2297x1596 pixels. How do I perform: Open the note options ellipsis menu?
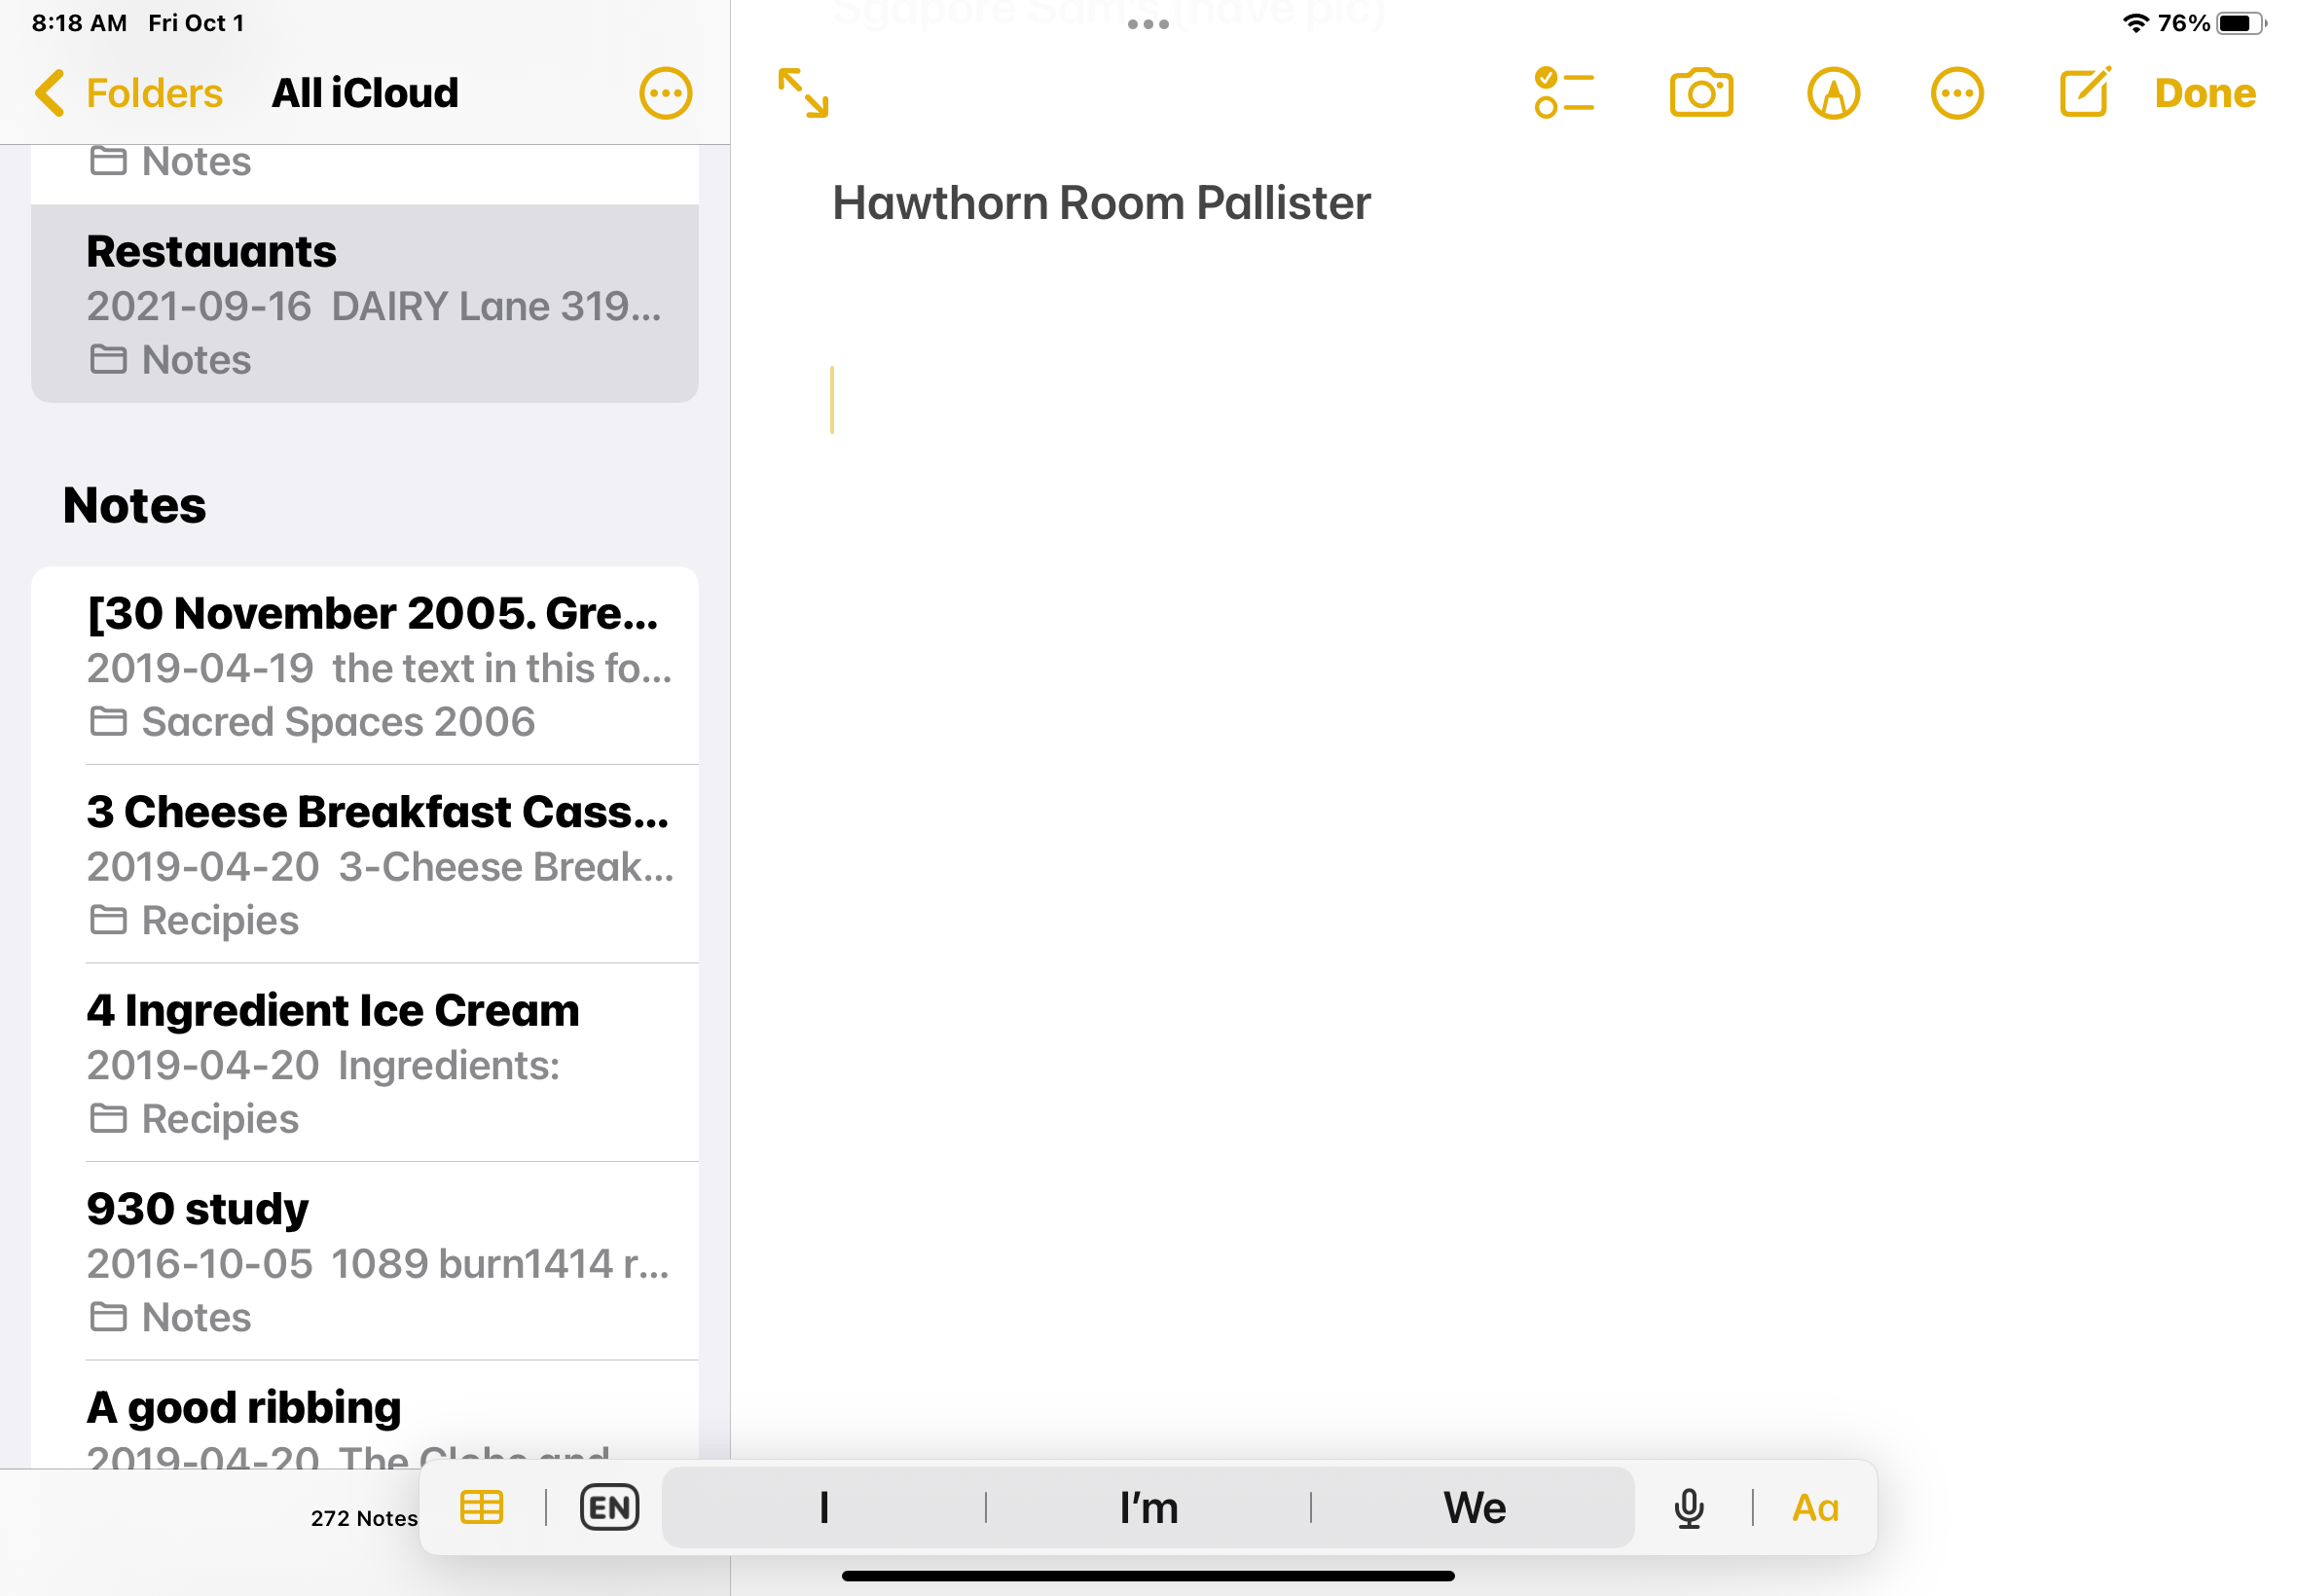tap(1955, 93)
